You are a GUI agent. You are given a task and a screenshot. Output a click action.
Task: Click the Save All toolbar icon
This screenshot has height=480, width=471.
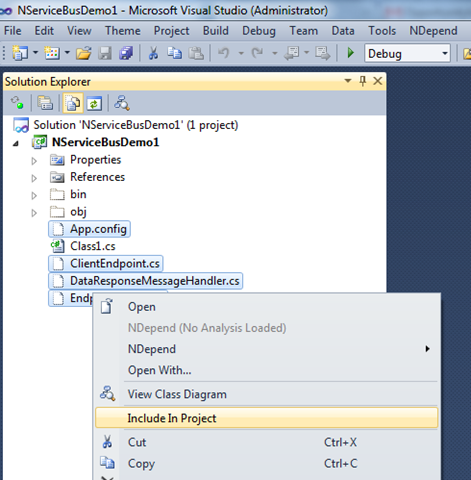pyautogui.click(x=126, y=53)
